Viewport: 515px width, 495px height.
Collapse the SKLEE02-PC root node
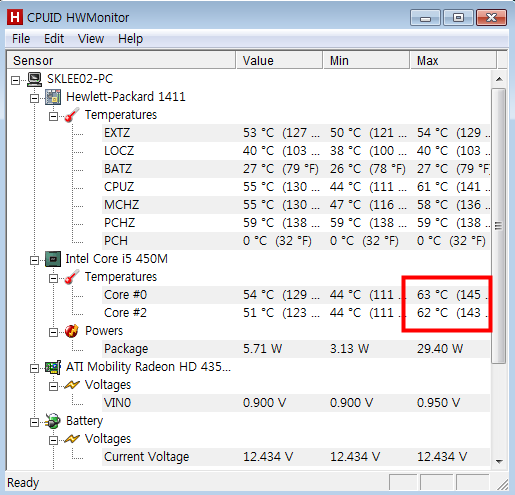tap(15, 80)
